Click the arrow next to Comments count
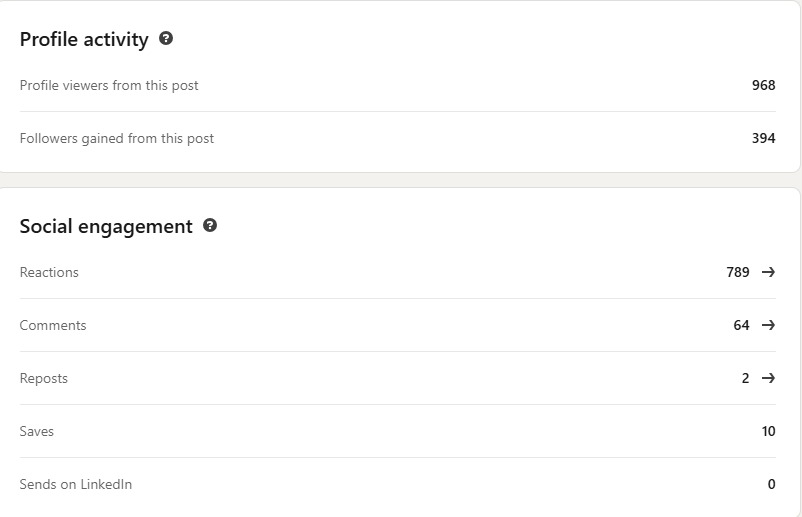802x517 pixels. point(768,325)
